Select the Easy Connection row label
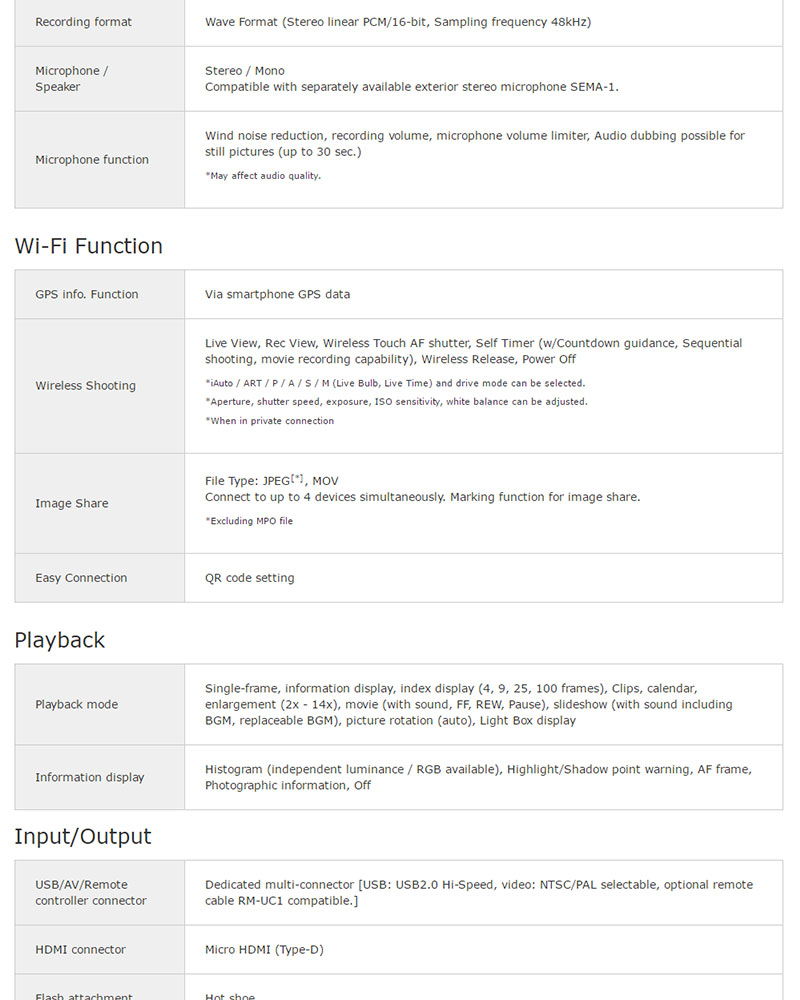 point(81,578)
